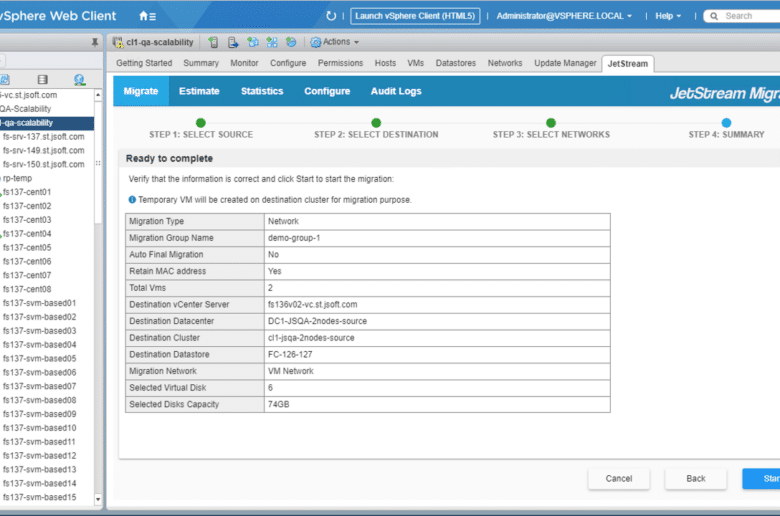Open the Help dropdown menu
This screenshot has width=780, height=516.
point(668,16)
